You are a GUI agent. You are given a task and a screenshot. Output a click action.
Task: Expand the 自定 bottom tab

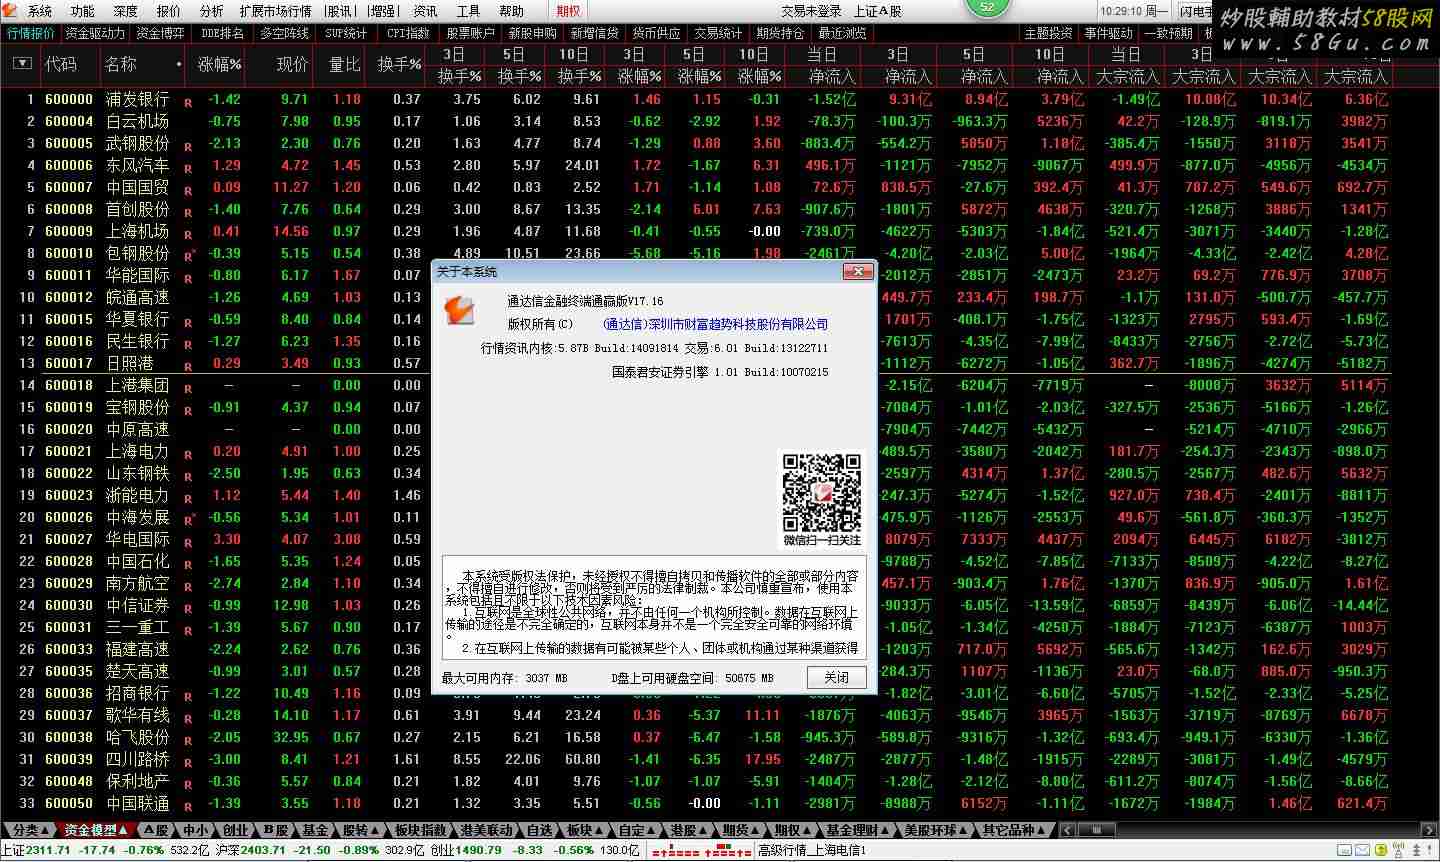point(635,830)
